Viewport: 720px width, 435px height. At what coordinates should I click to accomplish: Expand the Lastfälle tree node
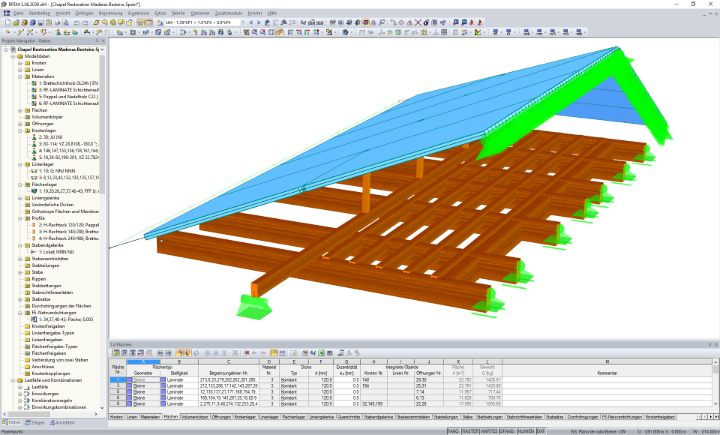tap(20, 387)
